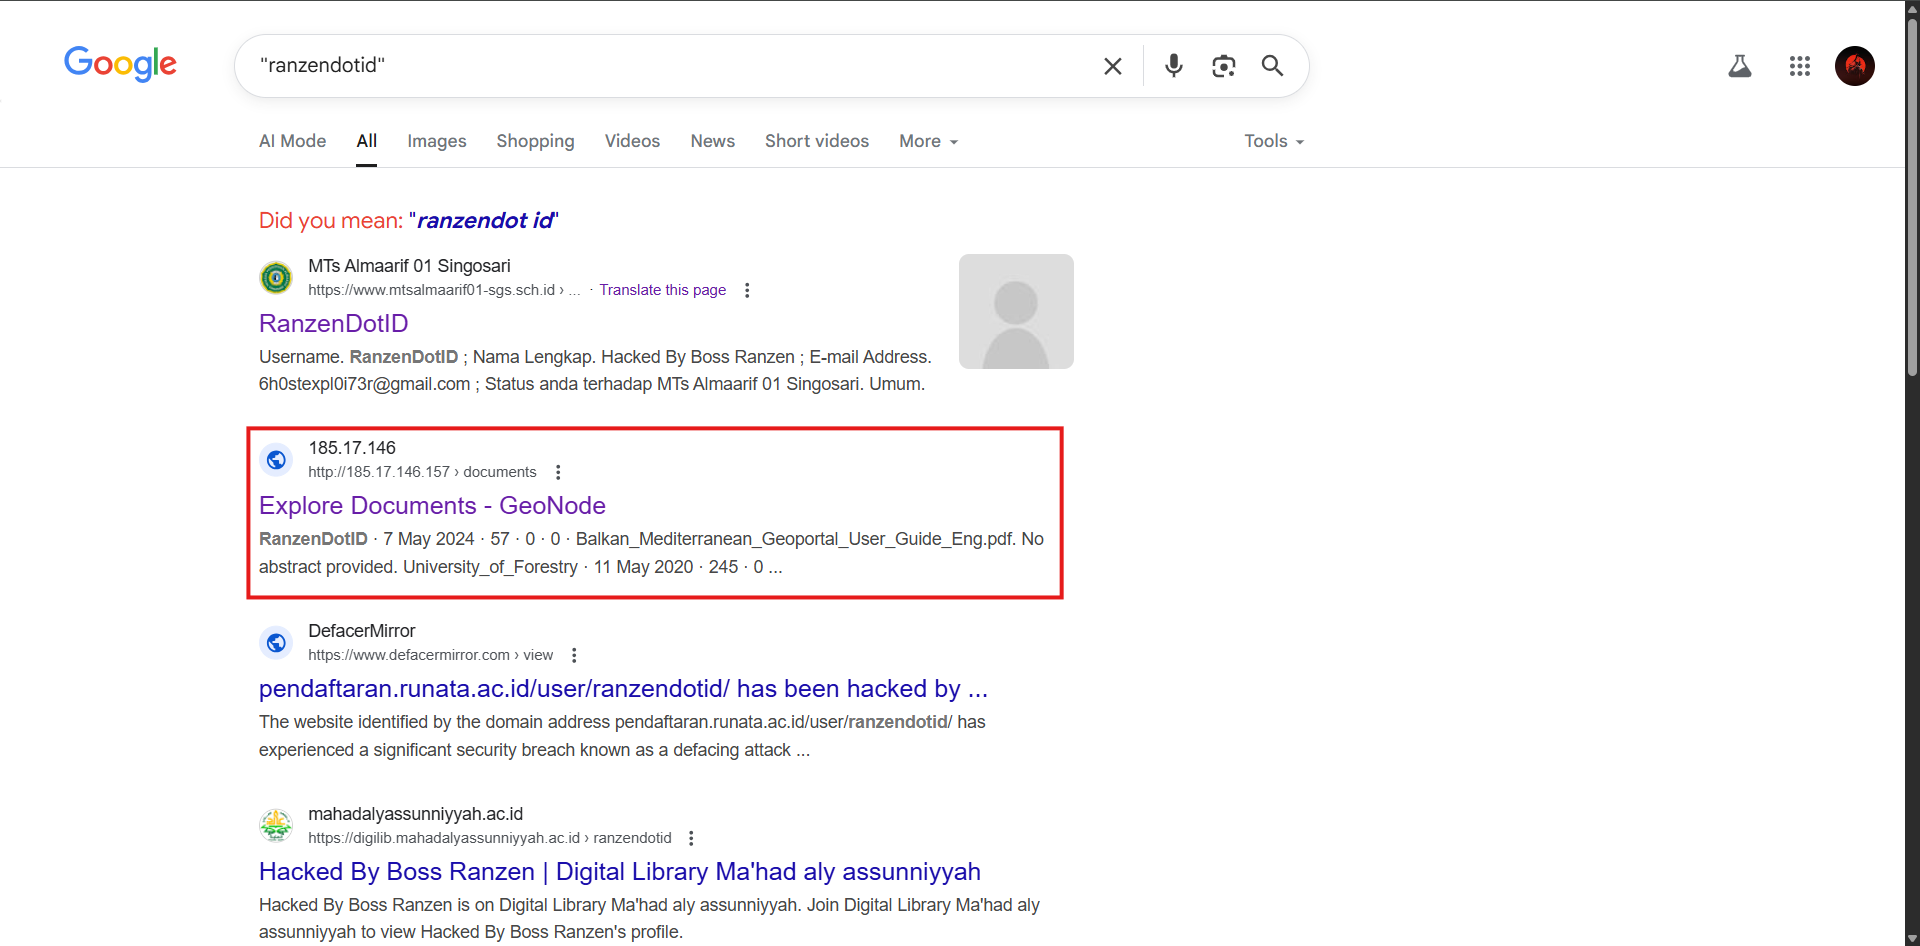
Task: Open AI Mode tab
Action: pos(293,141)
